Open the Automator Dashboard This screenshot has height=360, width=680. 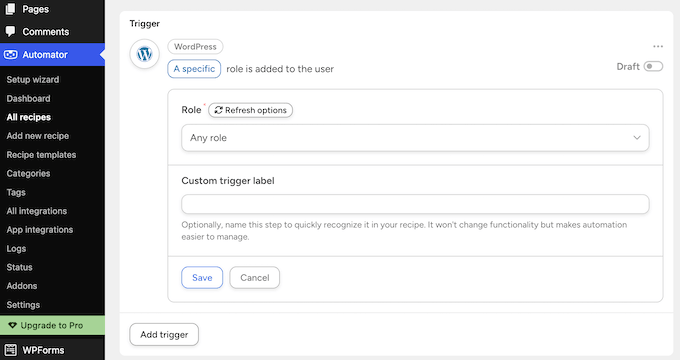pos(29,98)
